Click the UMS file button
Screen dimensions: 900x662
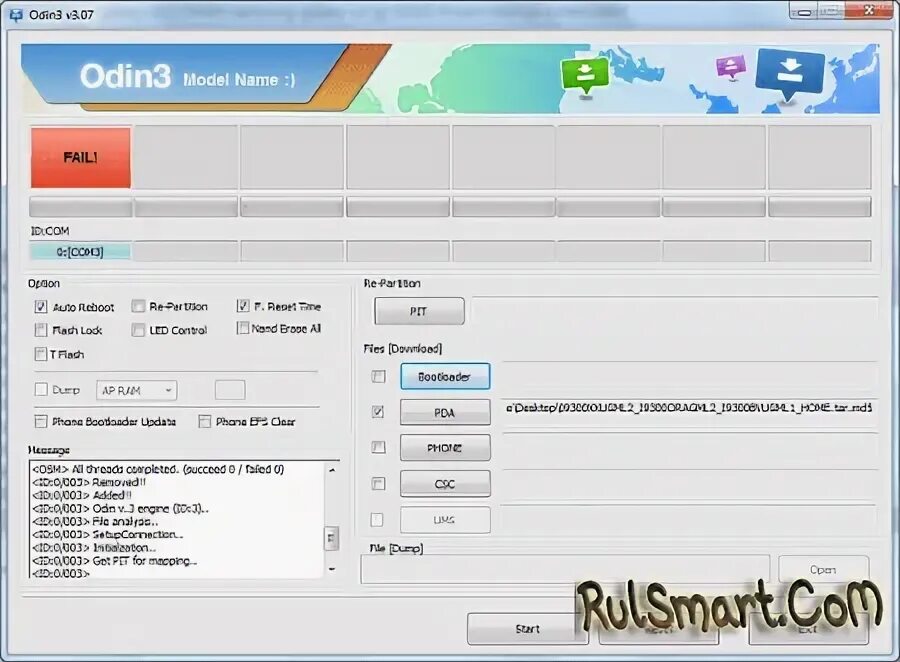pos(445,520)
